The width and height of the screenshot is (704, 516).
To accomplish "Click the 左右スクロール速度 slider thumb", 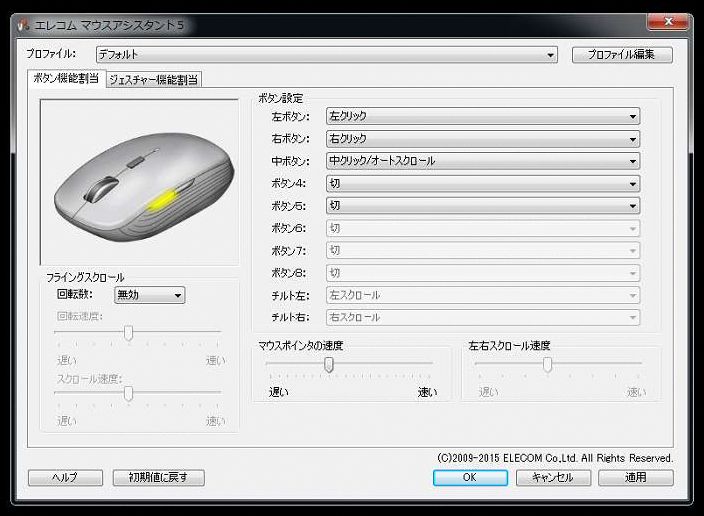I will [x=547, y=365].
